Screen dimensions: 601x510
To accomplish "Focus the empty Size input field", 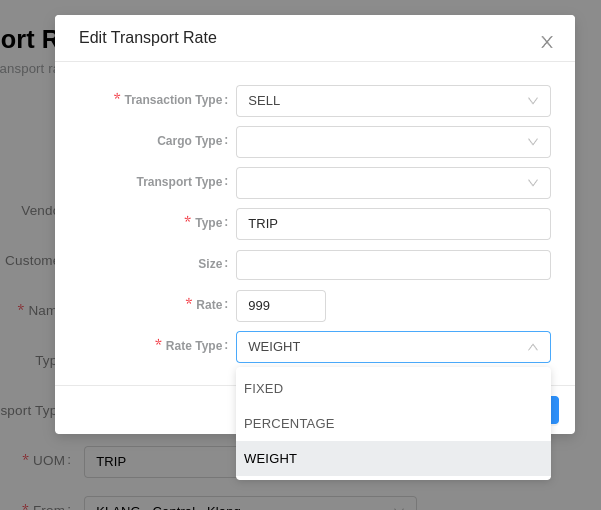I will [x=393, y=265].
